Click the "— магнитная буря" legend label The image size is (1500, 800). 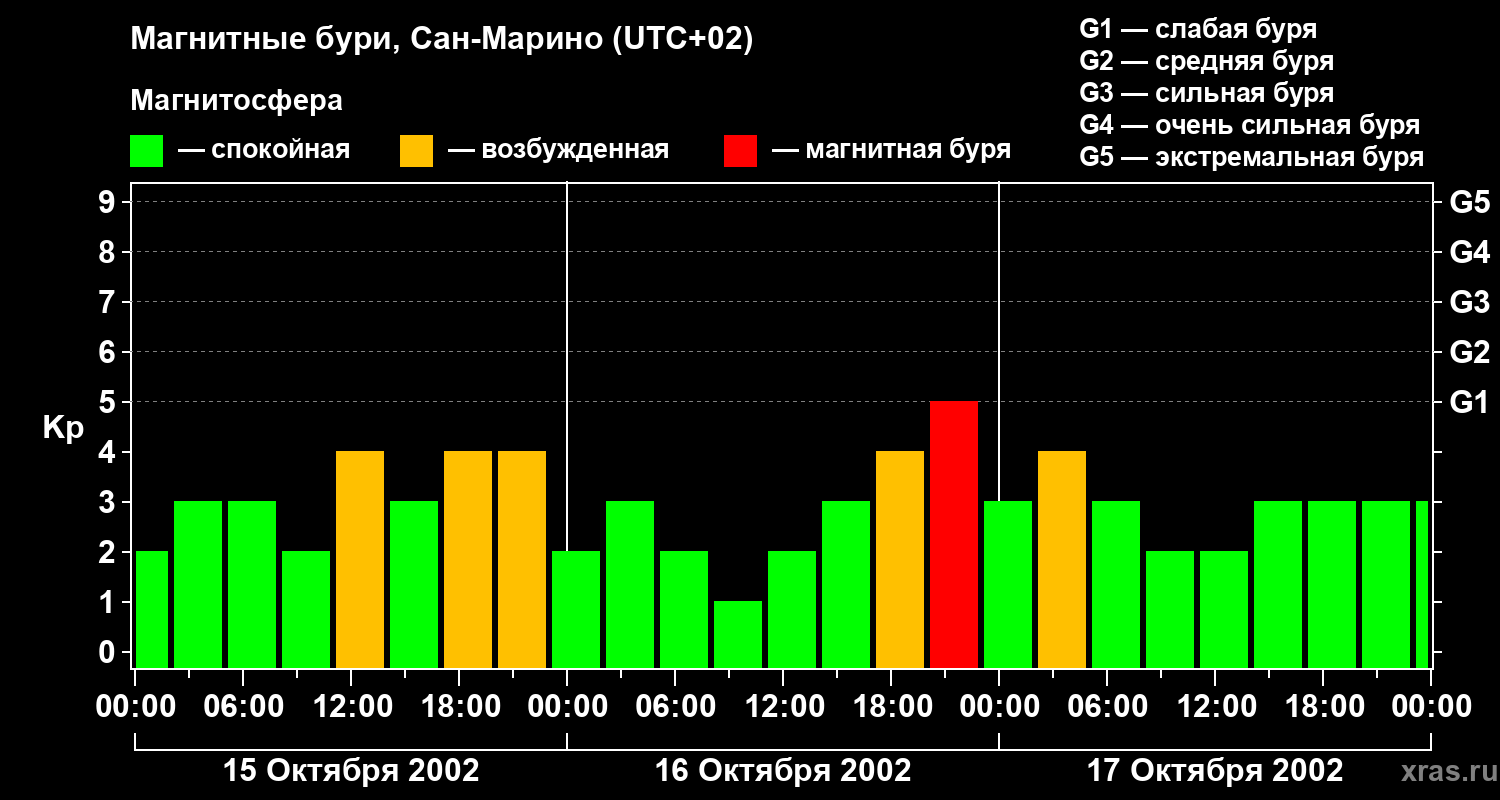[x=891, y=150]
